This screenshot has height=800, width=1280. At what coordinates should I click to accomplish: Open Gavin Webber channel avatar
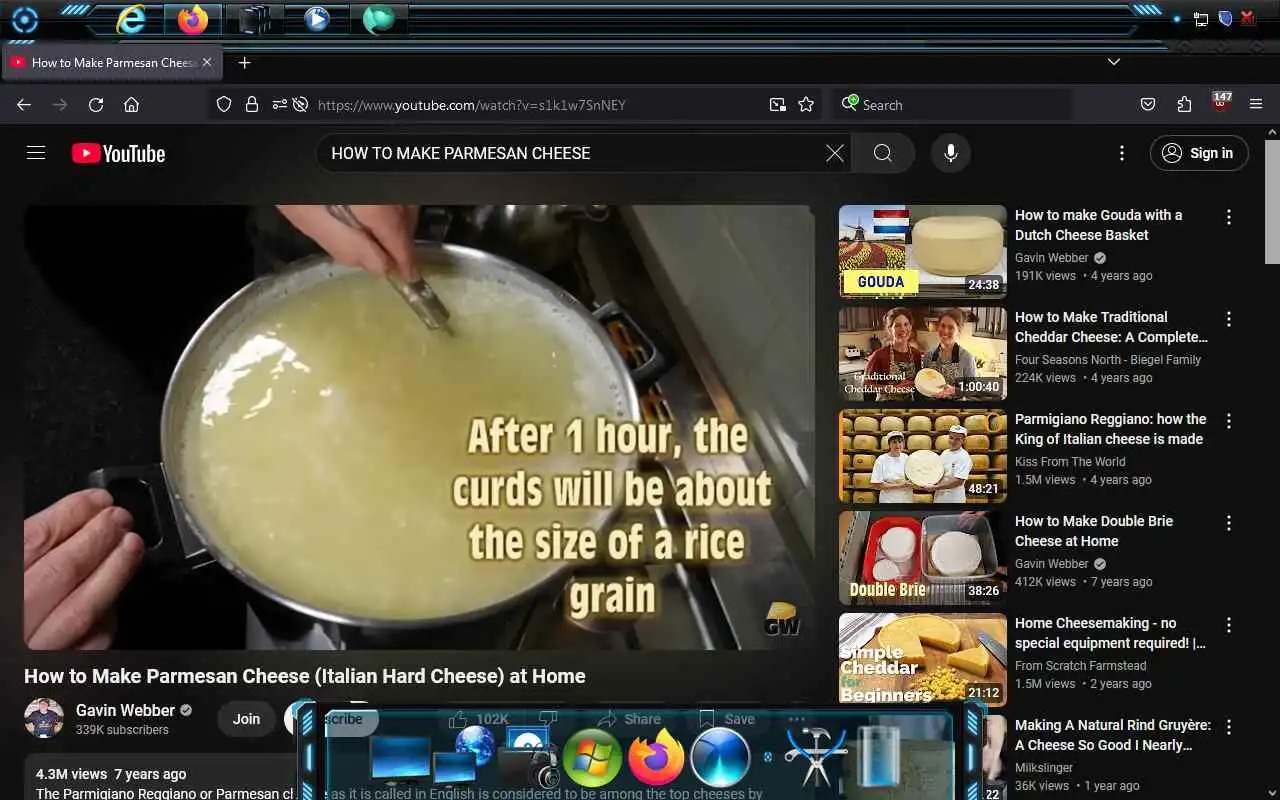pos(44,718)
